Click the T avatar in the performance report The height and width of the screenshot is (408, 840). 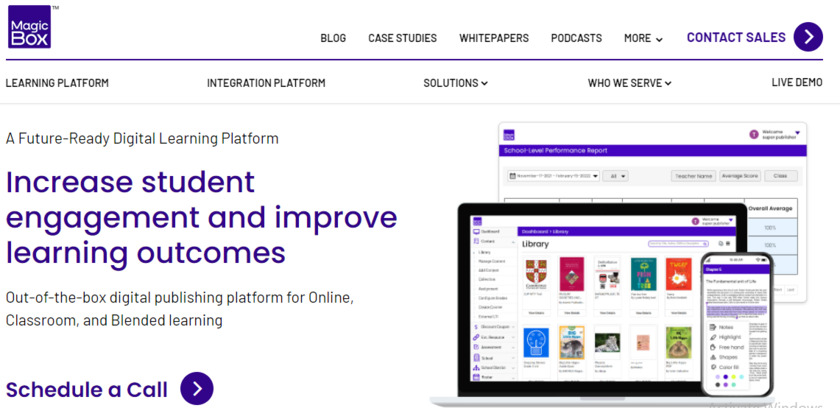754,134
